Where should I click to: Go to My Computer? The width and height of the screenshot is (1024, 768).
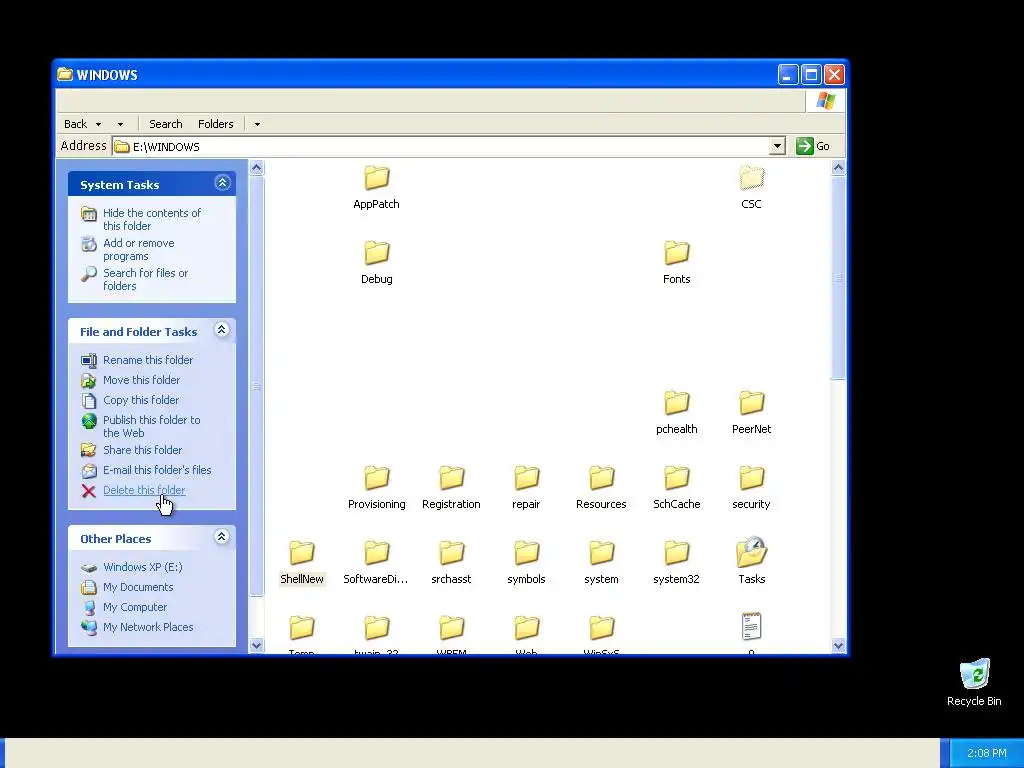point(135,607)
